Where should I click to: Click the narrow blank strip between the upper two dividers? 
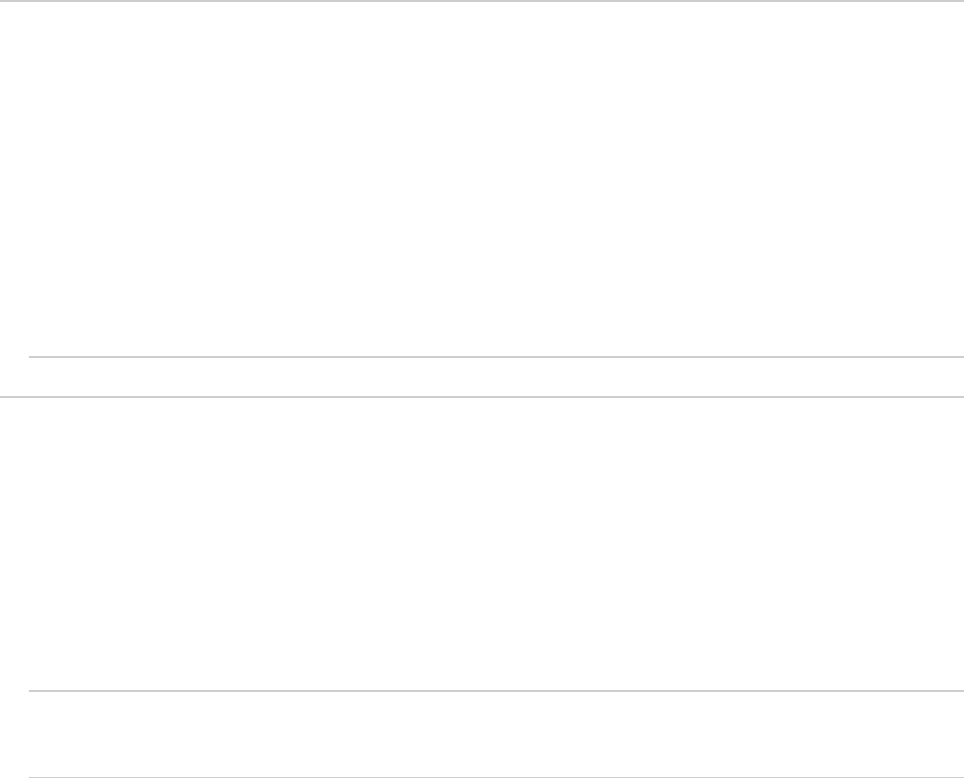click(x=482, y=377)
